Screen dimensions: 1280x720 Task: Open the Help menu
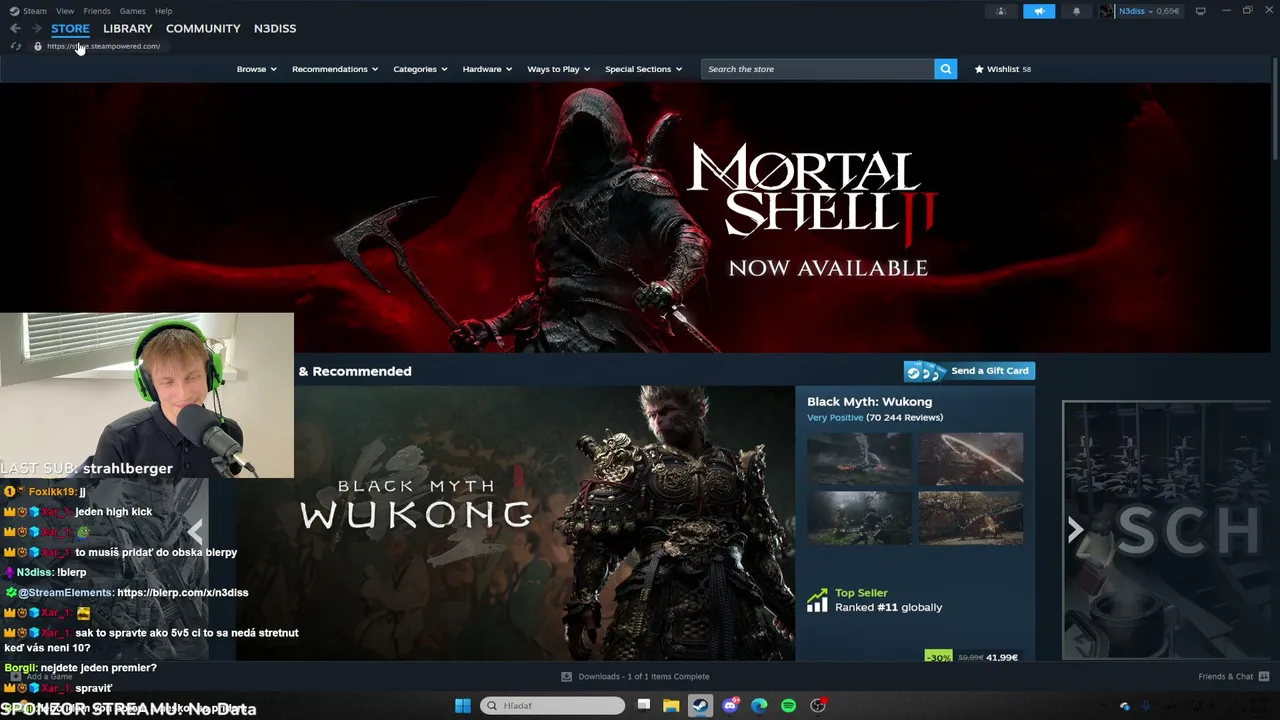click(x=163, y=11)
